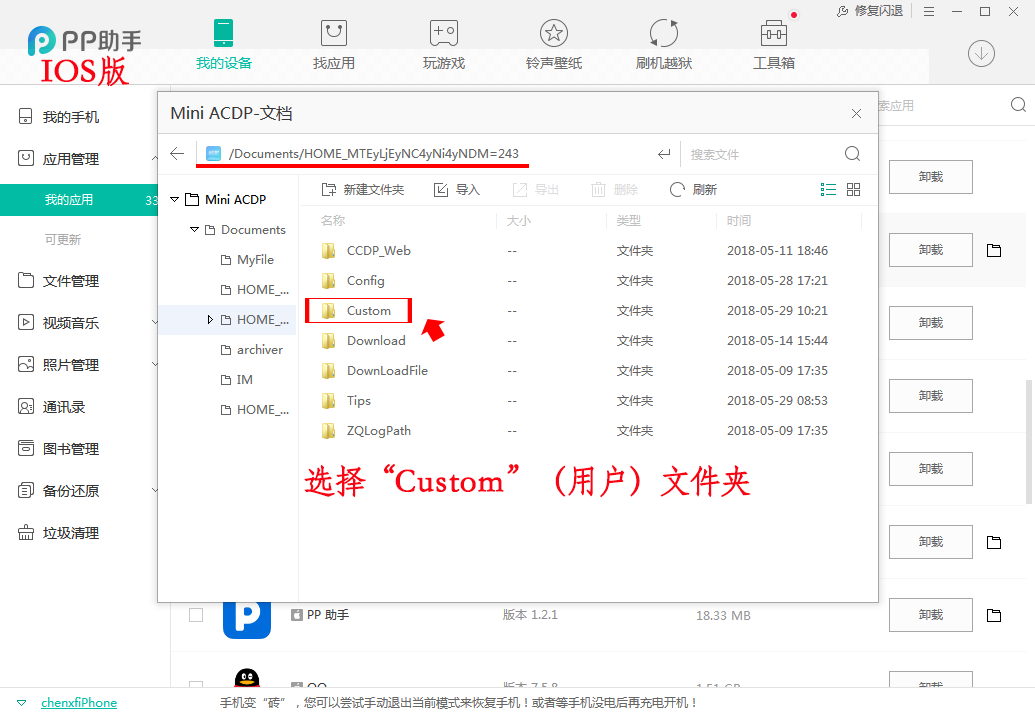Click the path address field
The image size is (1035, 719).
(422, 154)
